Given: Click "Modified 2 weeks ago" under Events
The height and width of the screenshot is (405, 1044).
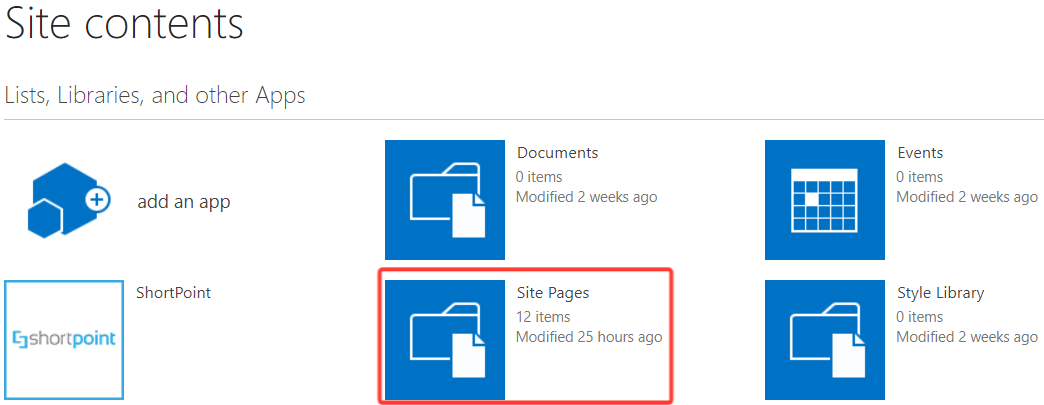Looking at the screenshot, I should pos(967,197).
